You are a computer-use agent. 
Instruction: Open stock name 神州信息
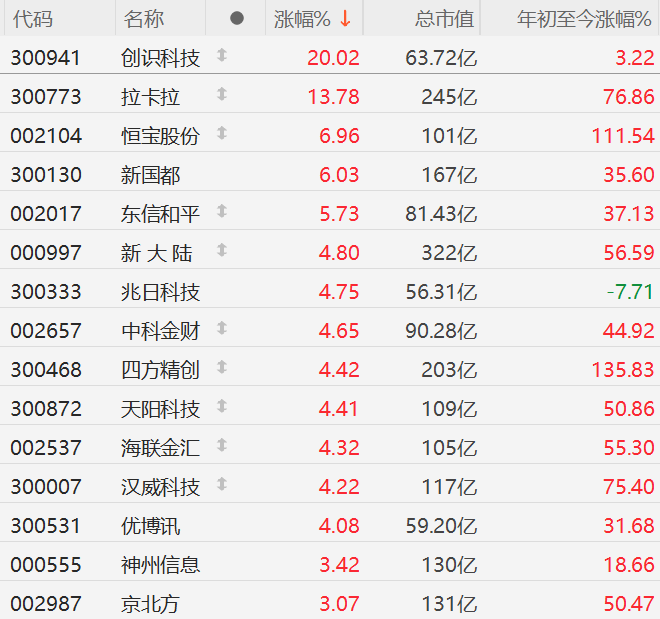coord(160,565)
